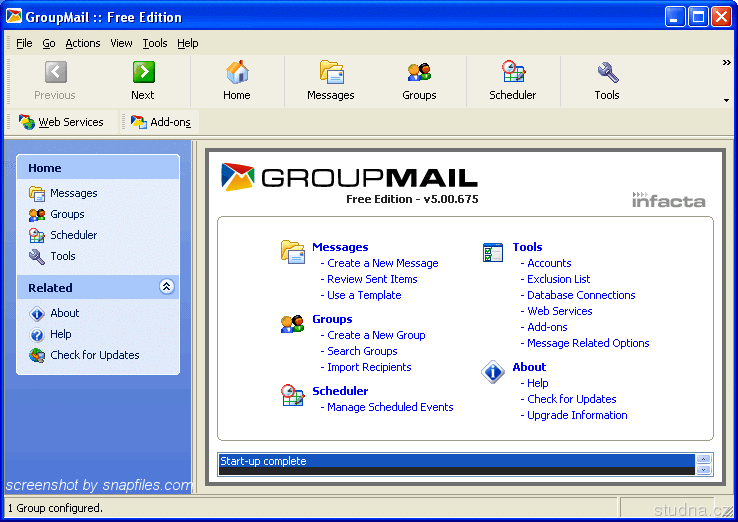Open the Go menu

click(48, 43)
